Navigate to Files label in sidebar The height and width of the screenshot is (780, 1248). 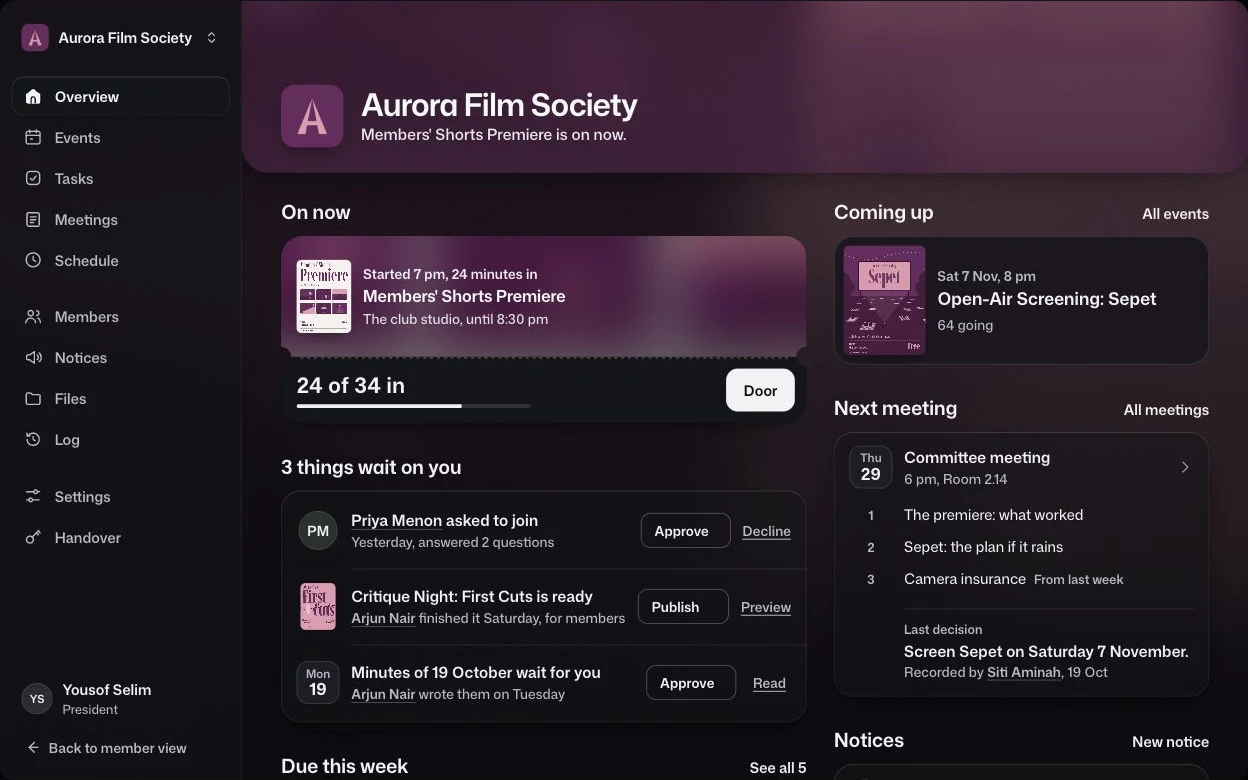[x=70, y=399]
